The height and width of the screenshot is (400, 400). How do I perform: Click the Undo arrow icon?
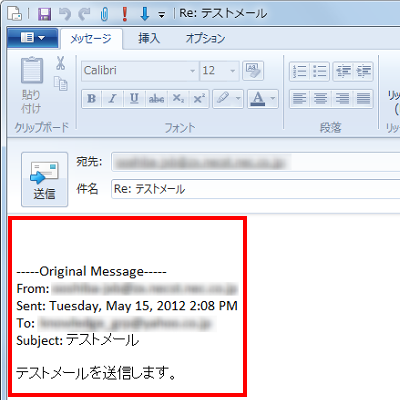point(65,14)
